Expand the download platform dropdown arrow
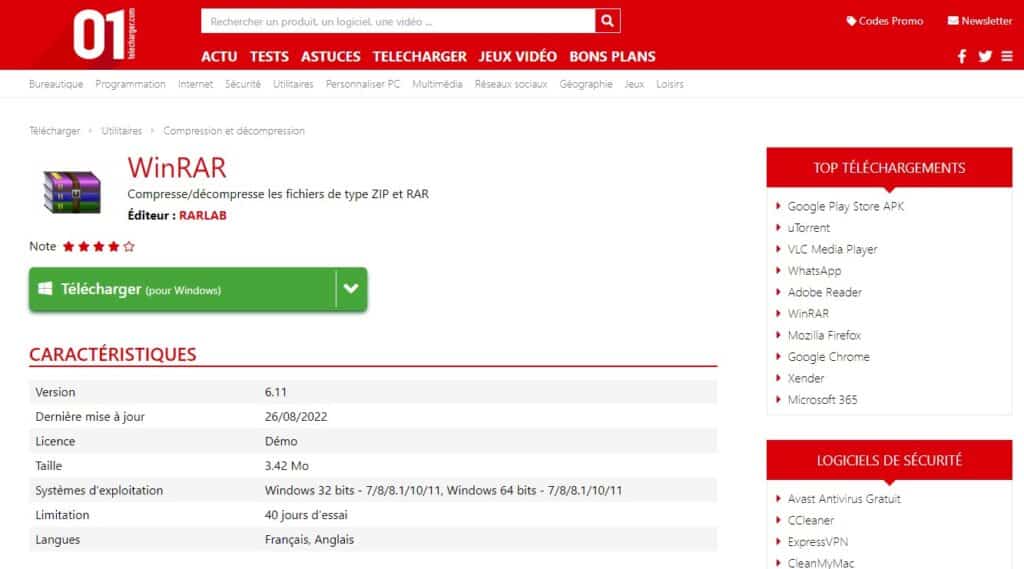Screen dimensions: 1024x569 coord(351,289)
